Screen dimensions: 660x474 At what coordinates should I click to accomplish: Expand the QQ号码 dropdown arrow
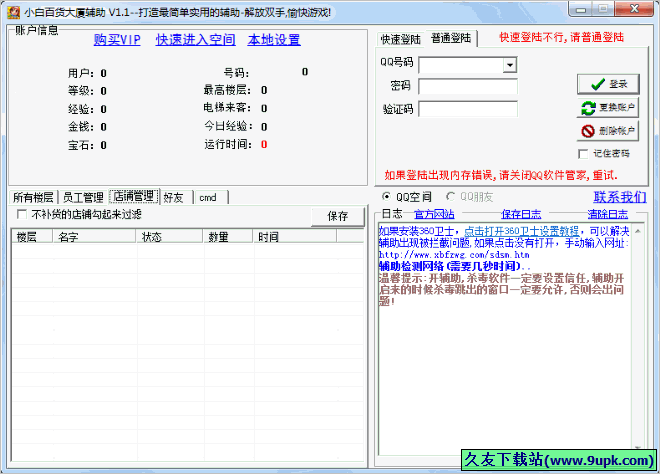510,65
